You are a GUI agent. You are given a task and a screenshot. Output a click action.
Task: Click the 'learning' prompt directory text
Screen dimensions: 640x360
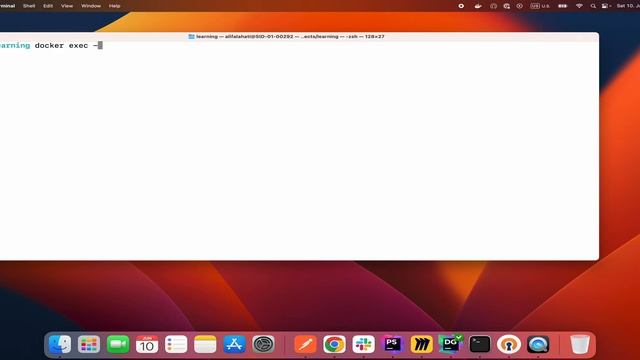point(15,46)
